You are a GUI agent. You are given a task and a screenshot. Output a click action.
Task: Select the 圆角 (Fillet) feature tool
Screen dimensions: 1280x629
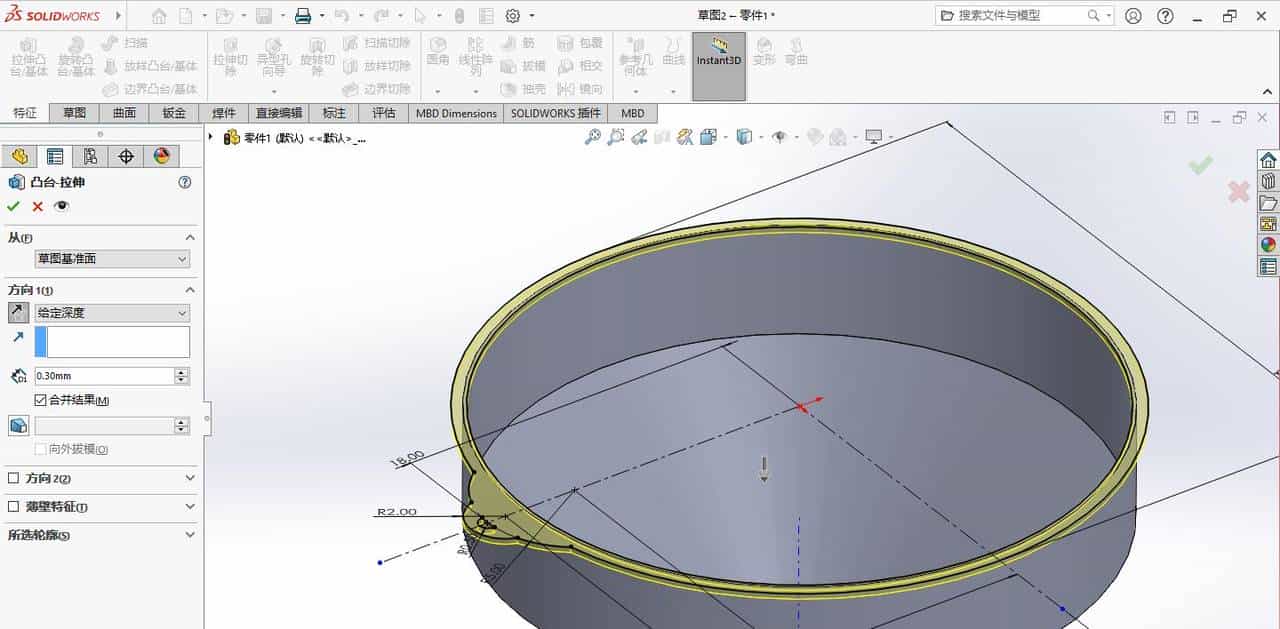pyautogui.click(x=437, y=51)
